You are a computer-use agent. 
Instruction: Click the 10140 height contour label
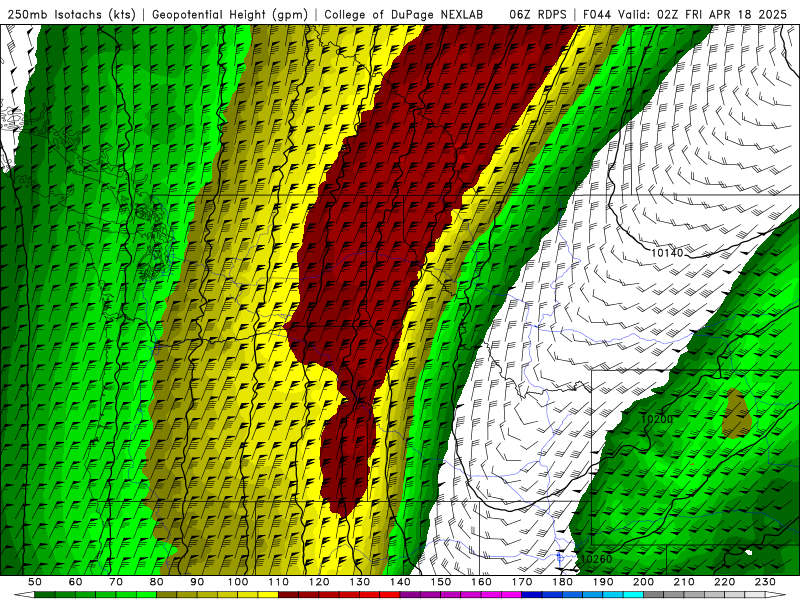tap(667, 253)
